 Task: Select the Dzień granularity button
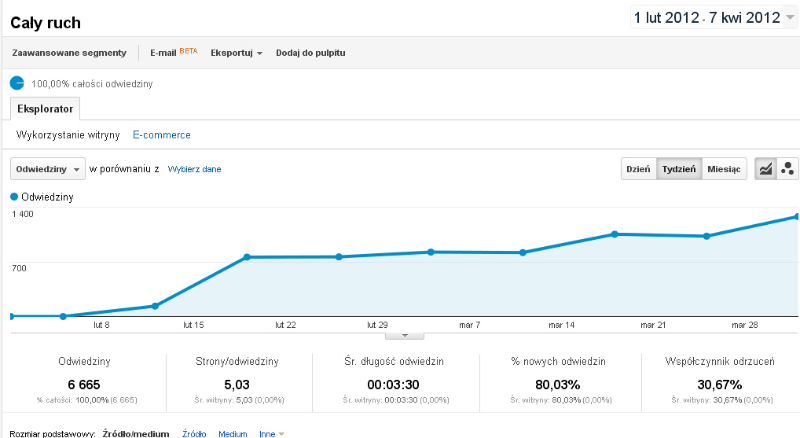click(x=638, y=169)
